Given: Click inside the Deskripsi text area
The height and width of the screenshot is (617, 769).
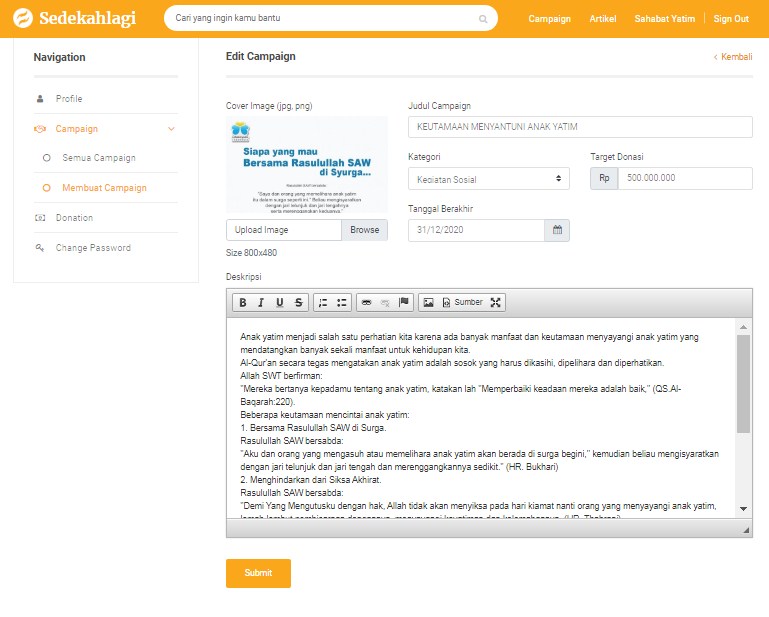Looking at the screenshot, I should click(x=482, y=418).
